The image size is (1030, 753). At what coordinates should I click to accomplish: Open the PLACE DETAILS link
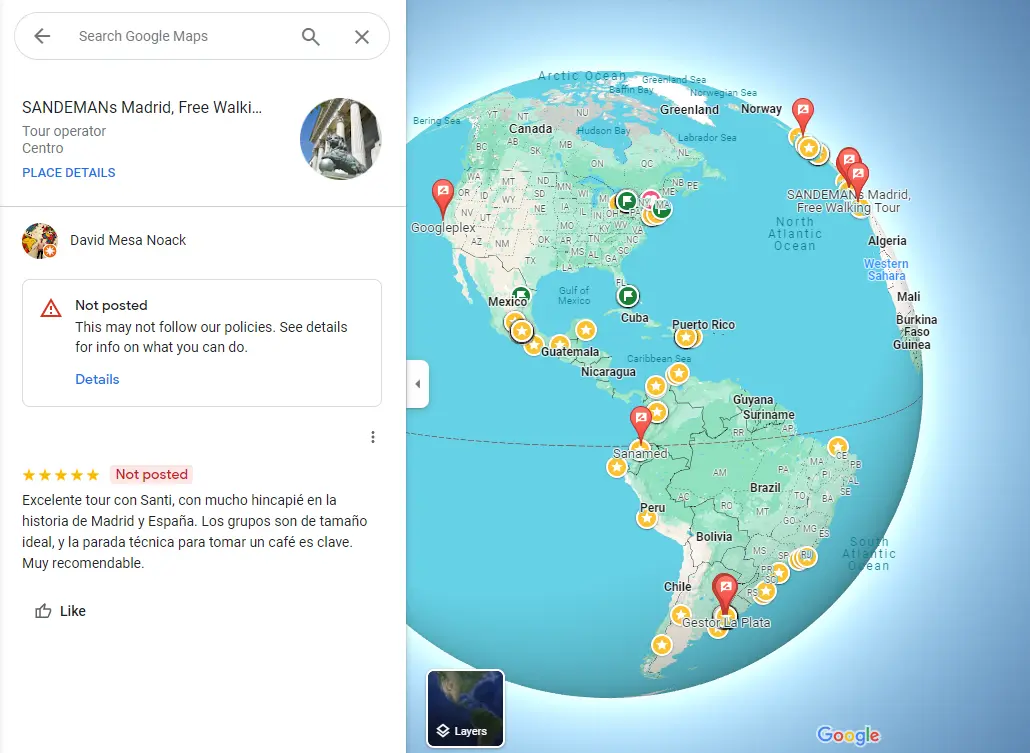(69, 173)
